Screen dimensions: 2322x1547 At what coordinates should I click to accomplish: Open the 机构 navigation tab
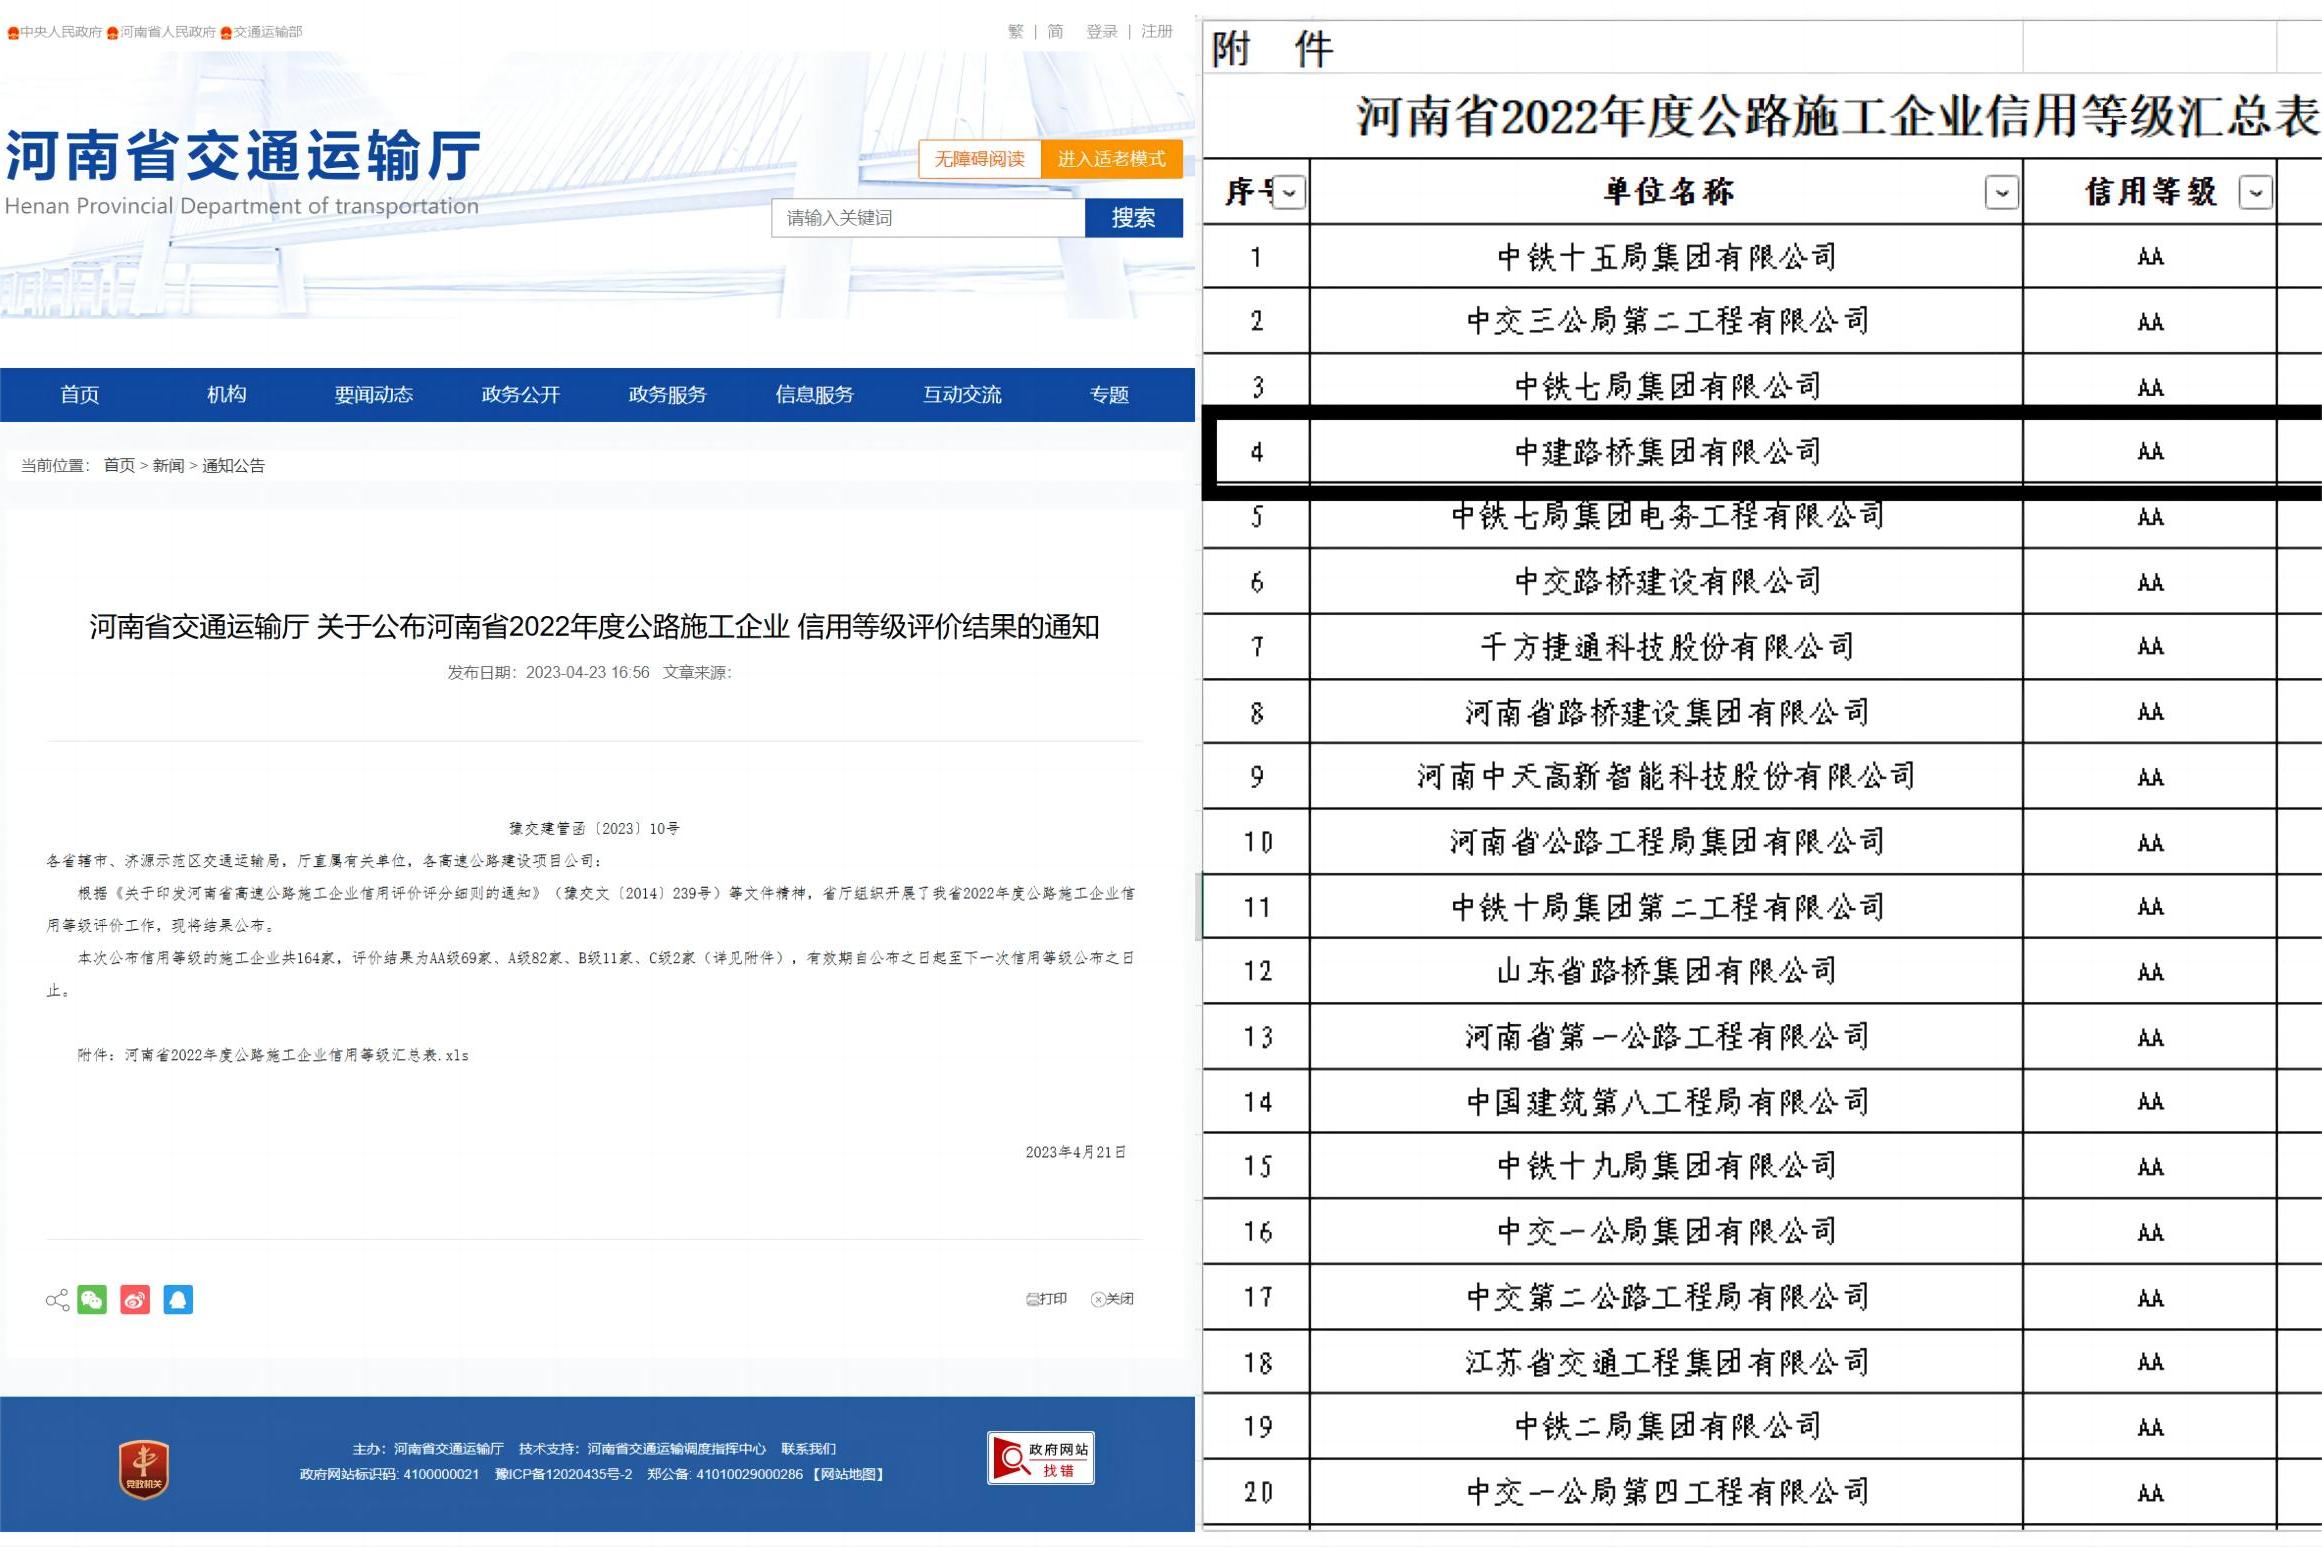[227, 395]
